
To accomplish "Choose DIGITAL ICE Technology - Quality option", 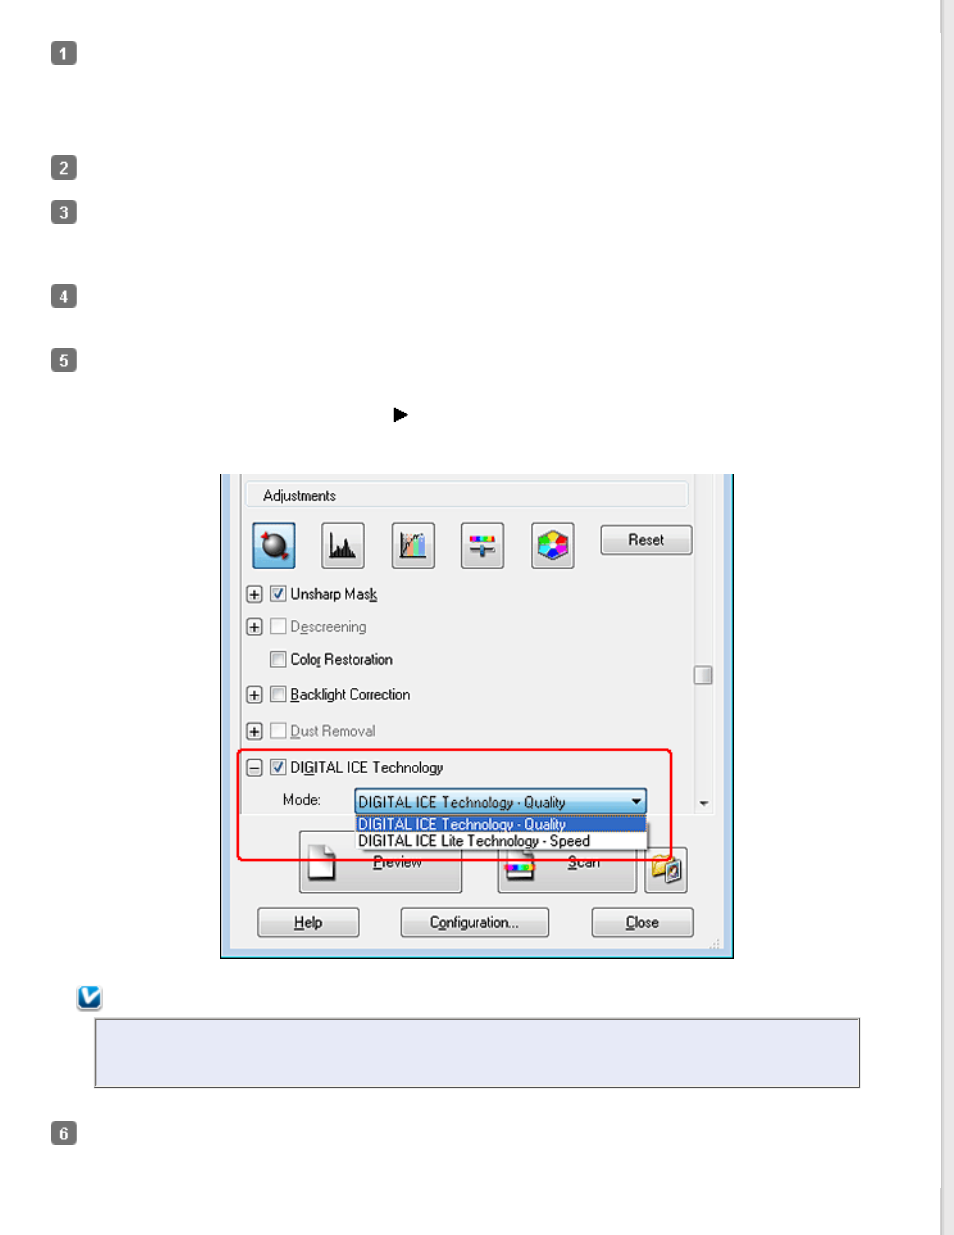I will tap(501, 824).
